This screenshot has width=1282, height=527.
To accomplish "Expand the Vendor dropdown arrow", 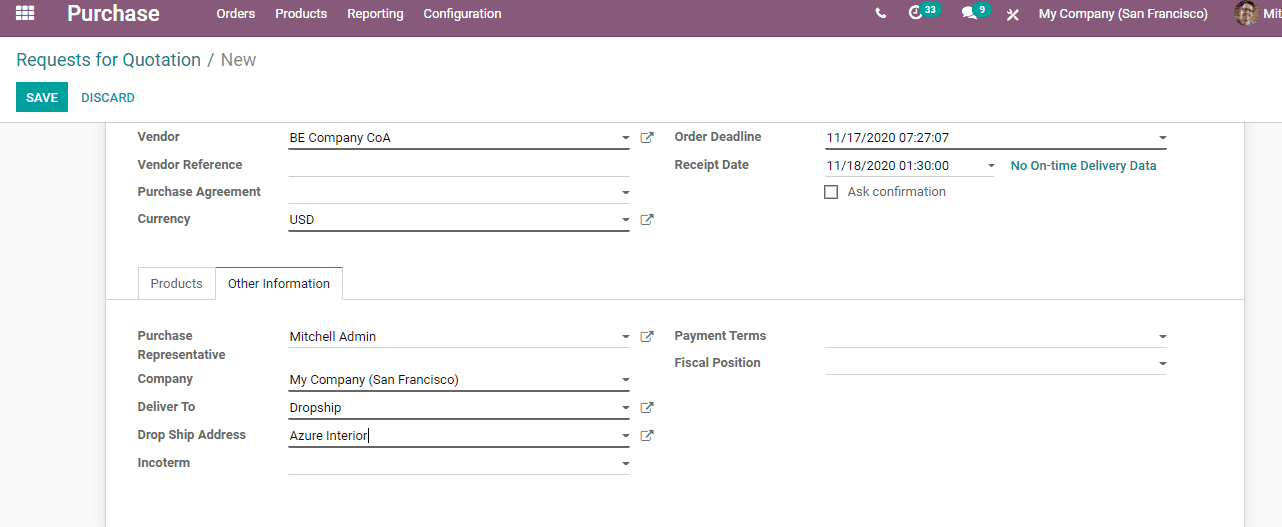I will [x=625, y=138].
